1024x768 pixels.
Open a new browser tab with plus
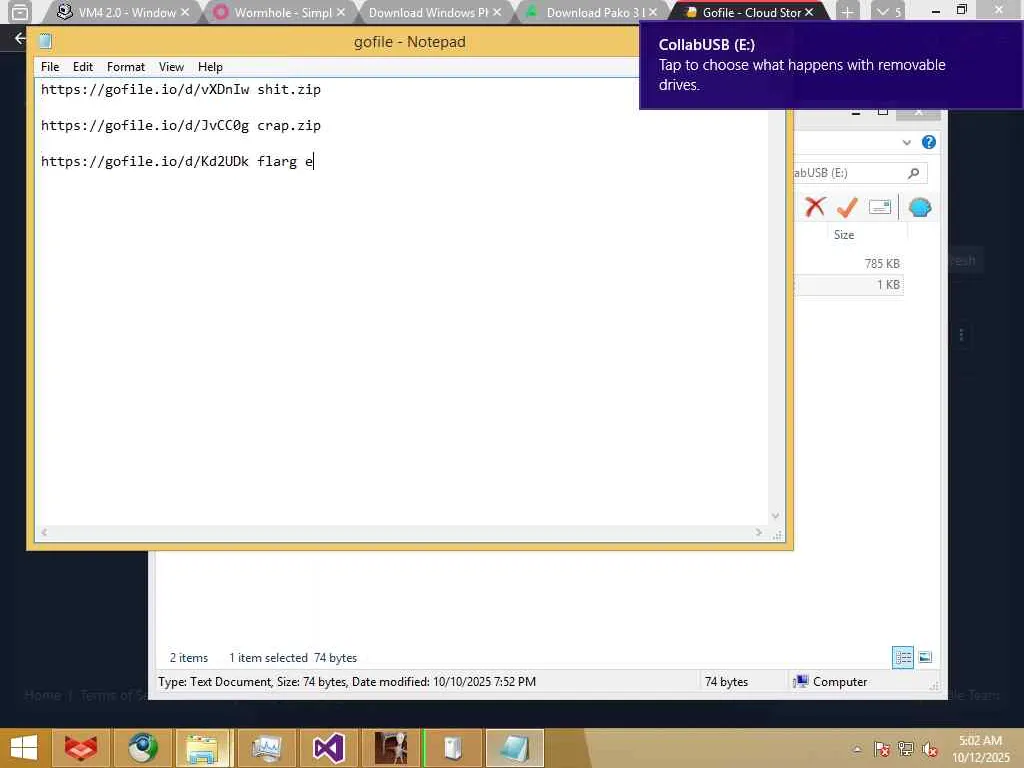[x=847, y=12]
